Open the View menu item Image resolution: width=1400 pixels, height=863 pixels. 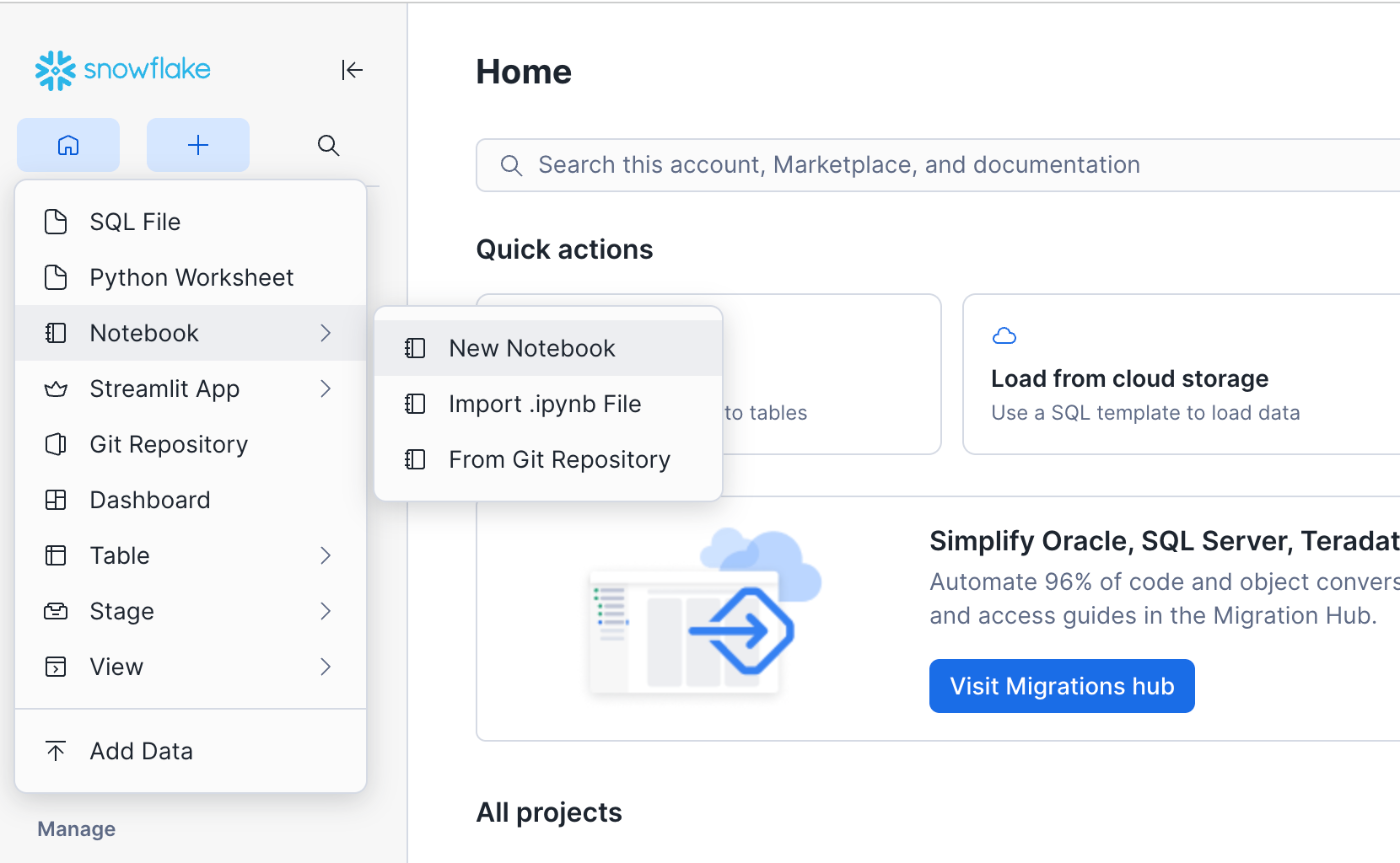(190, 667)
